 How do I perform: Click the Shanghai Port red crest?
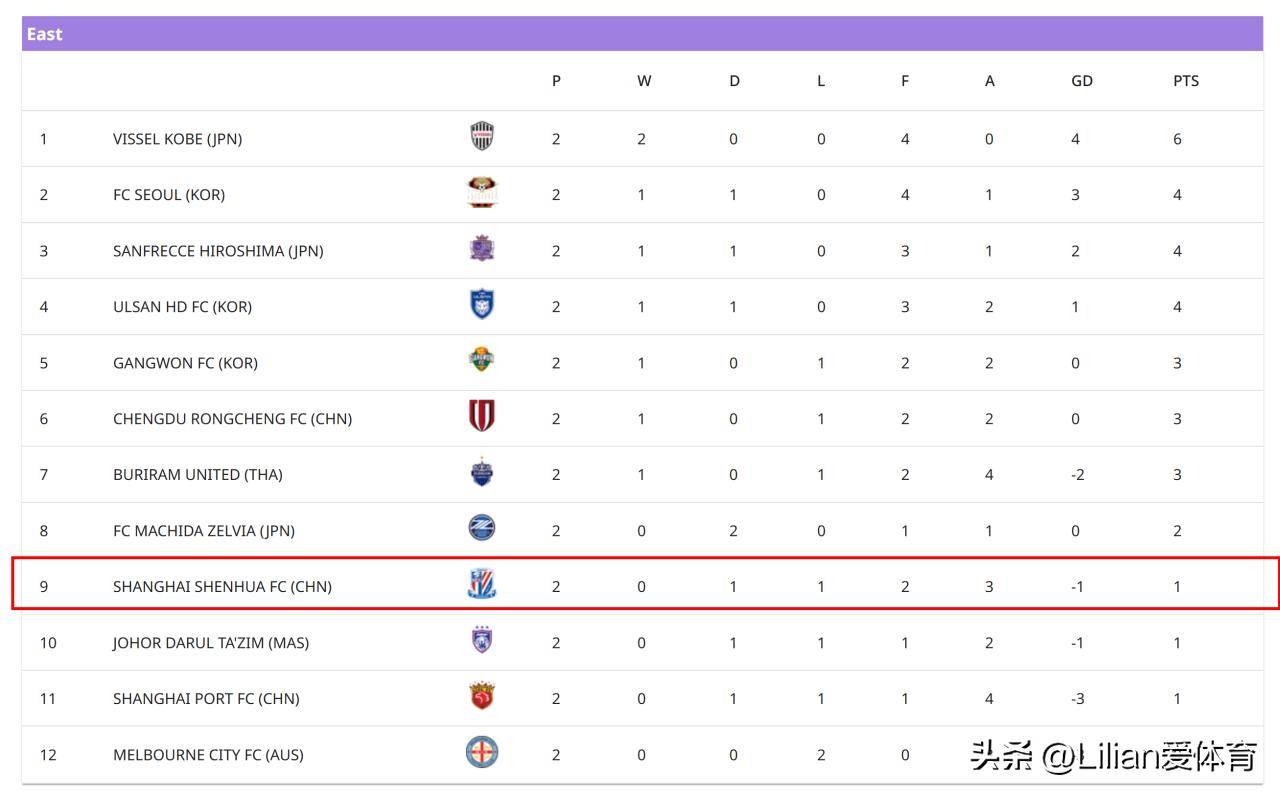482,696
